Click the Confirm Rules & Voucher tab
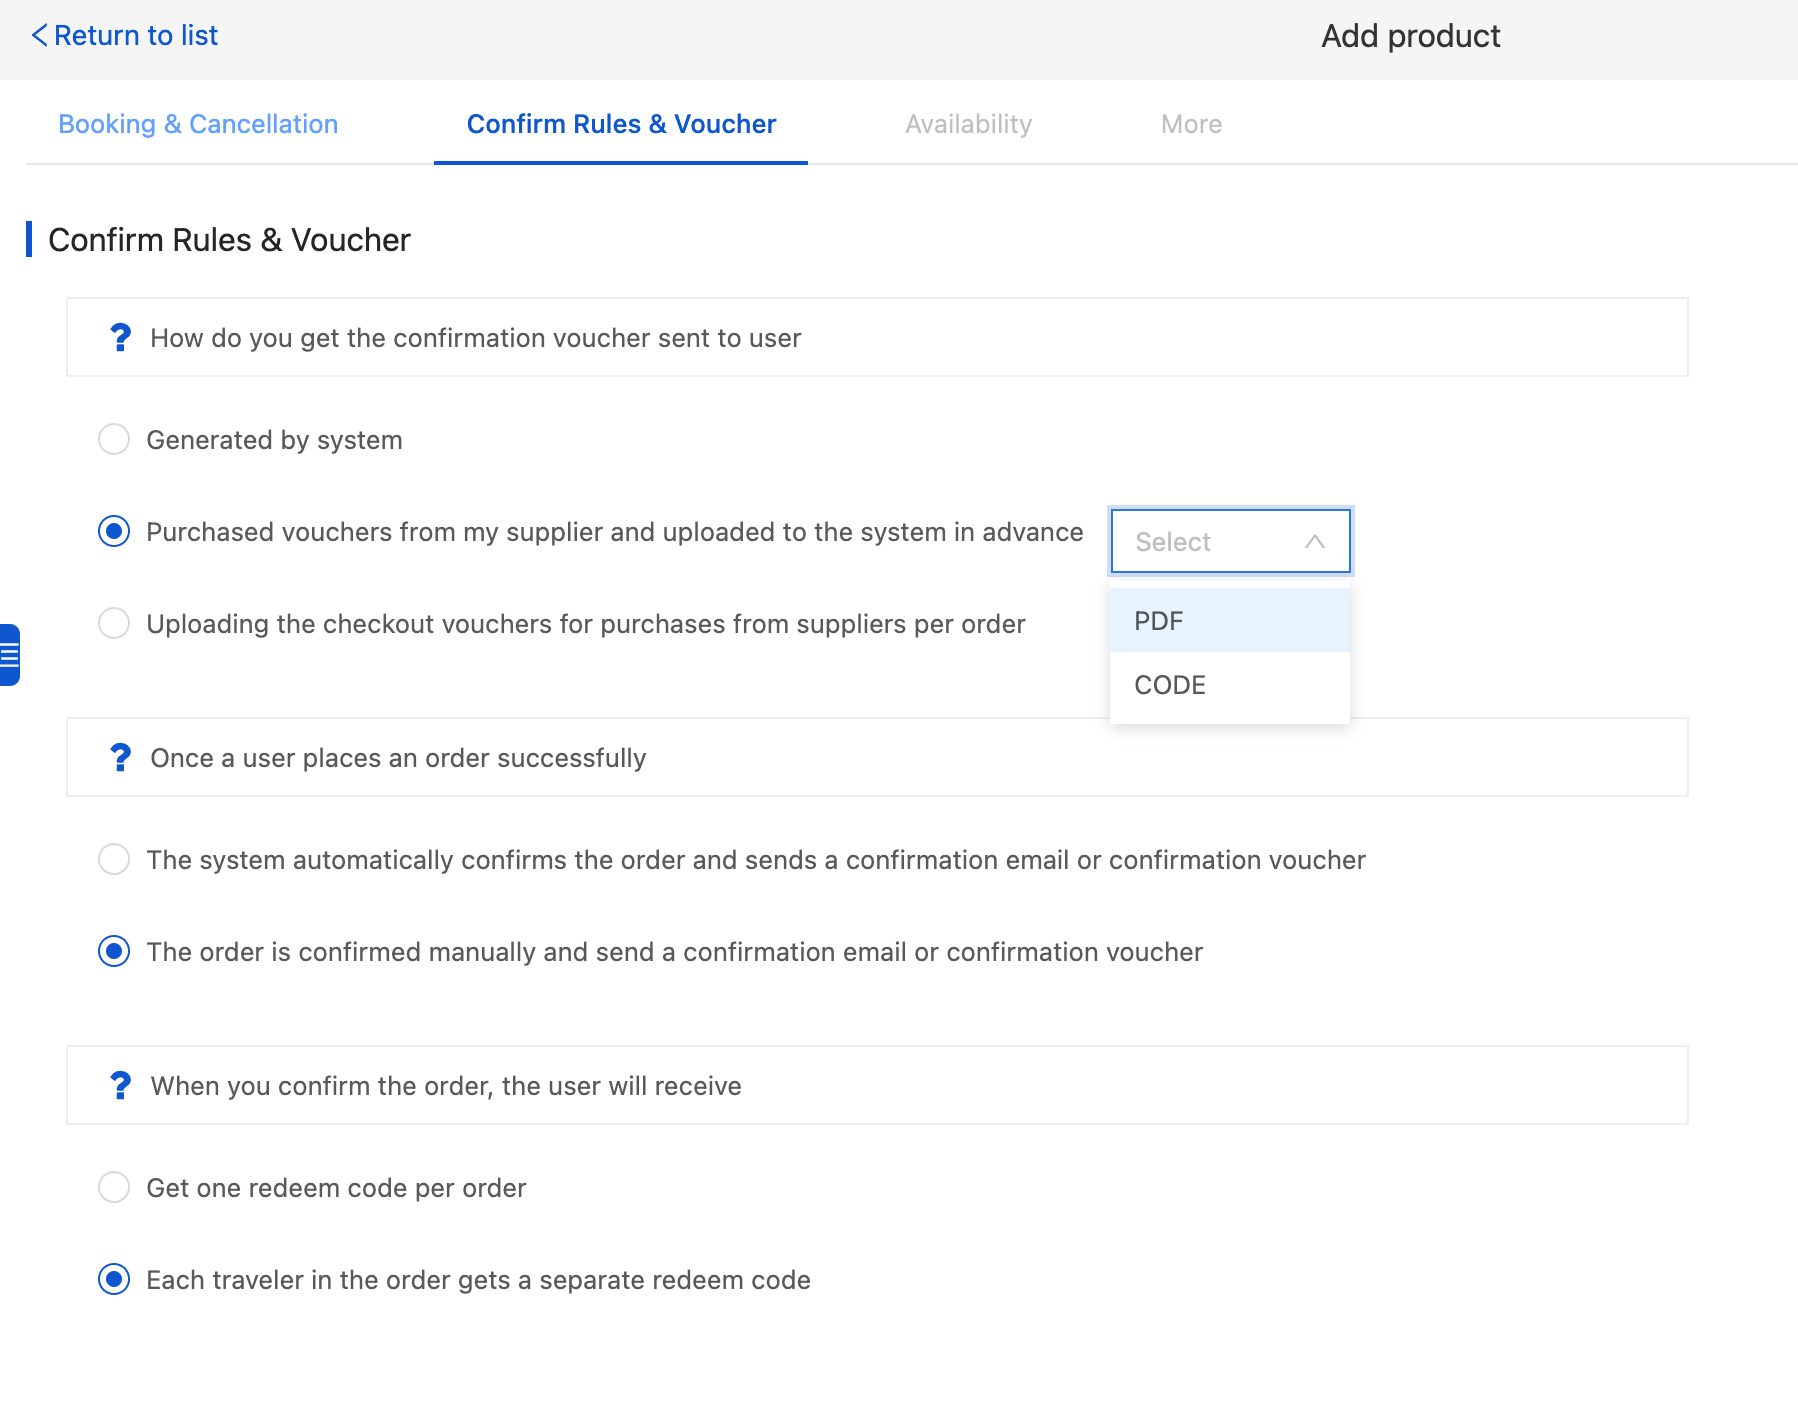This screenshot has height=1428, width=1798. tap(621, 124)
